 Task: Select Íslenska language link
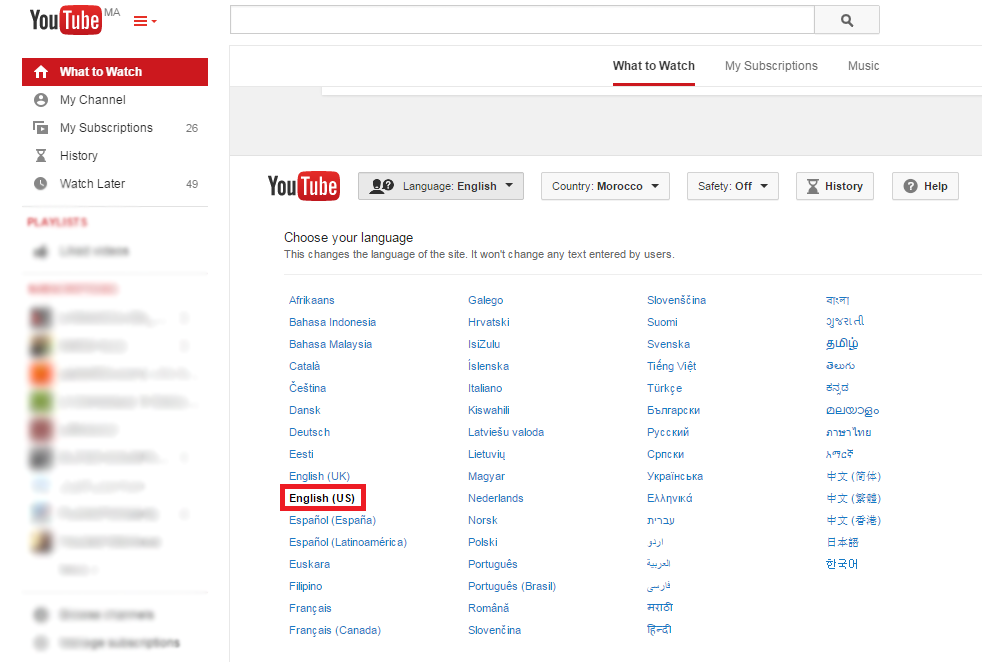click(488, 366)
